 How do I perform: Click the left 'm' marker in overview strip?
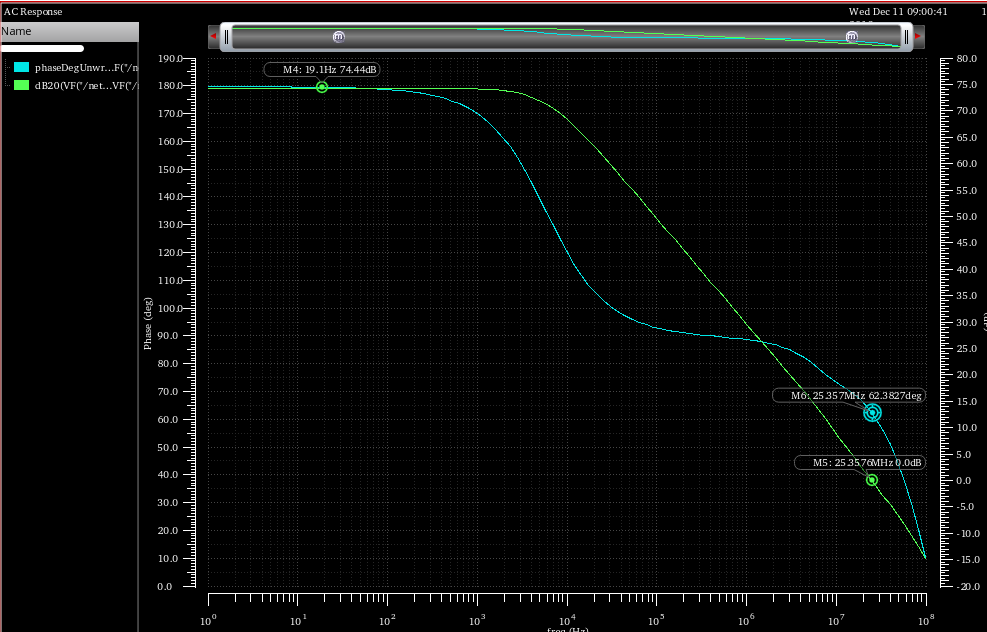(339, 37)
